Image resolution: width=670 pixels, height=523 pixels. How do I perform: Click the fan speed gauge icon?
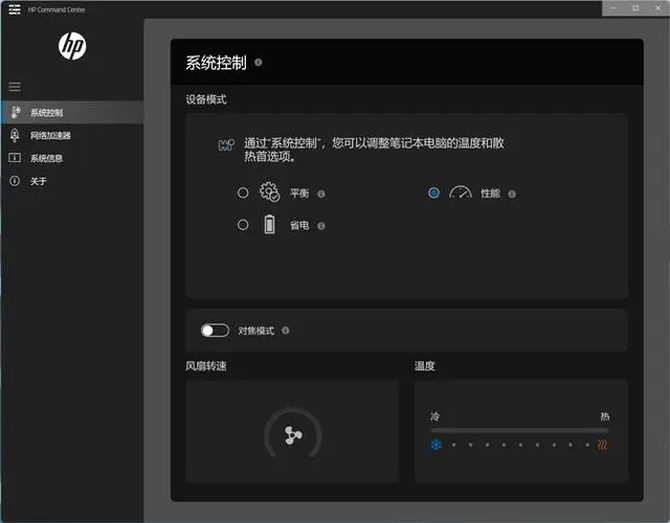point(293,435)
